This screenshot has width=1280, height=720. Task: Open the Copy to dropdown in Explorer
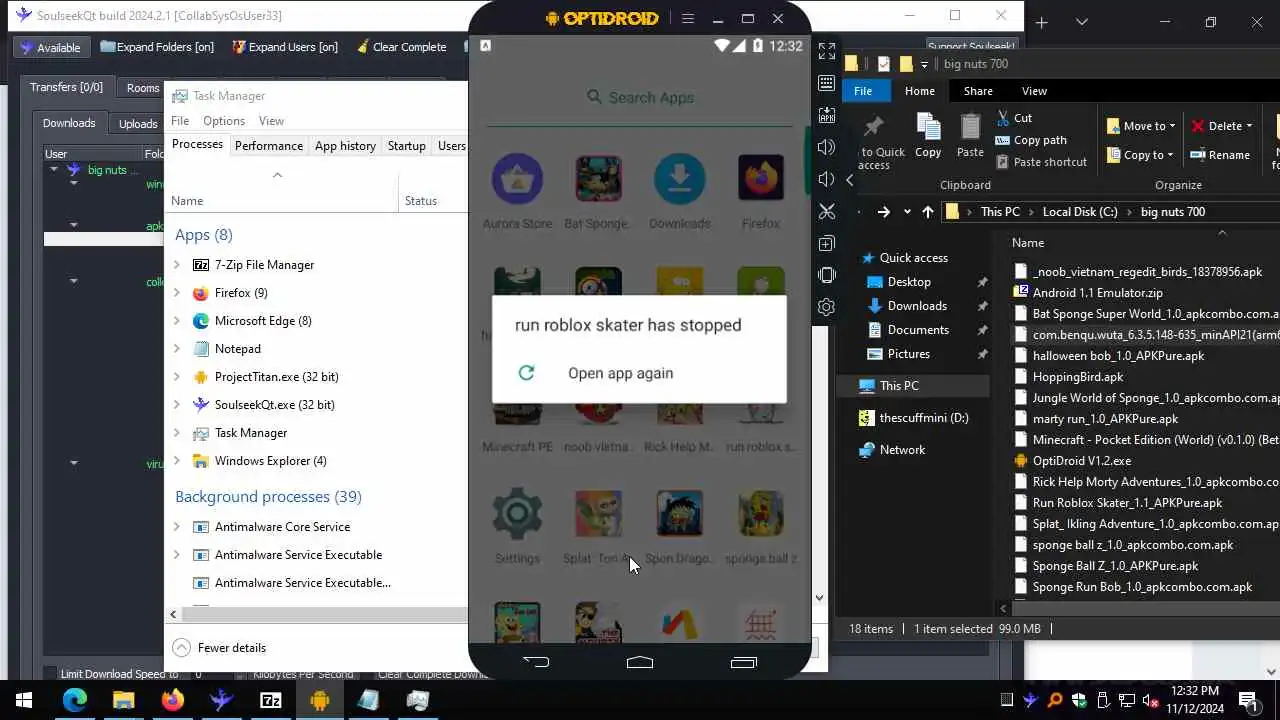point(1141,155)
